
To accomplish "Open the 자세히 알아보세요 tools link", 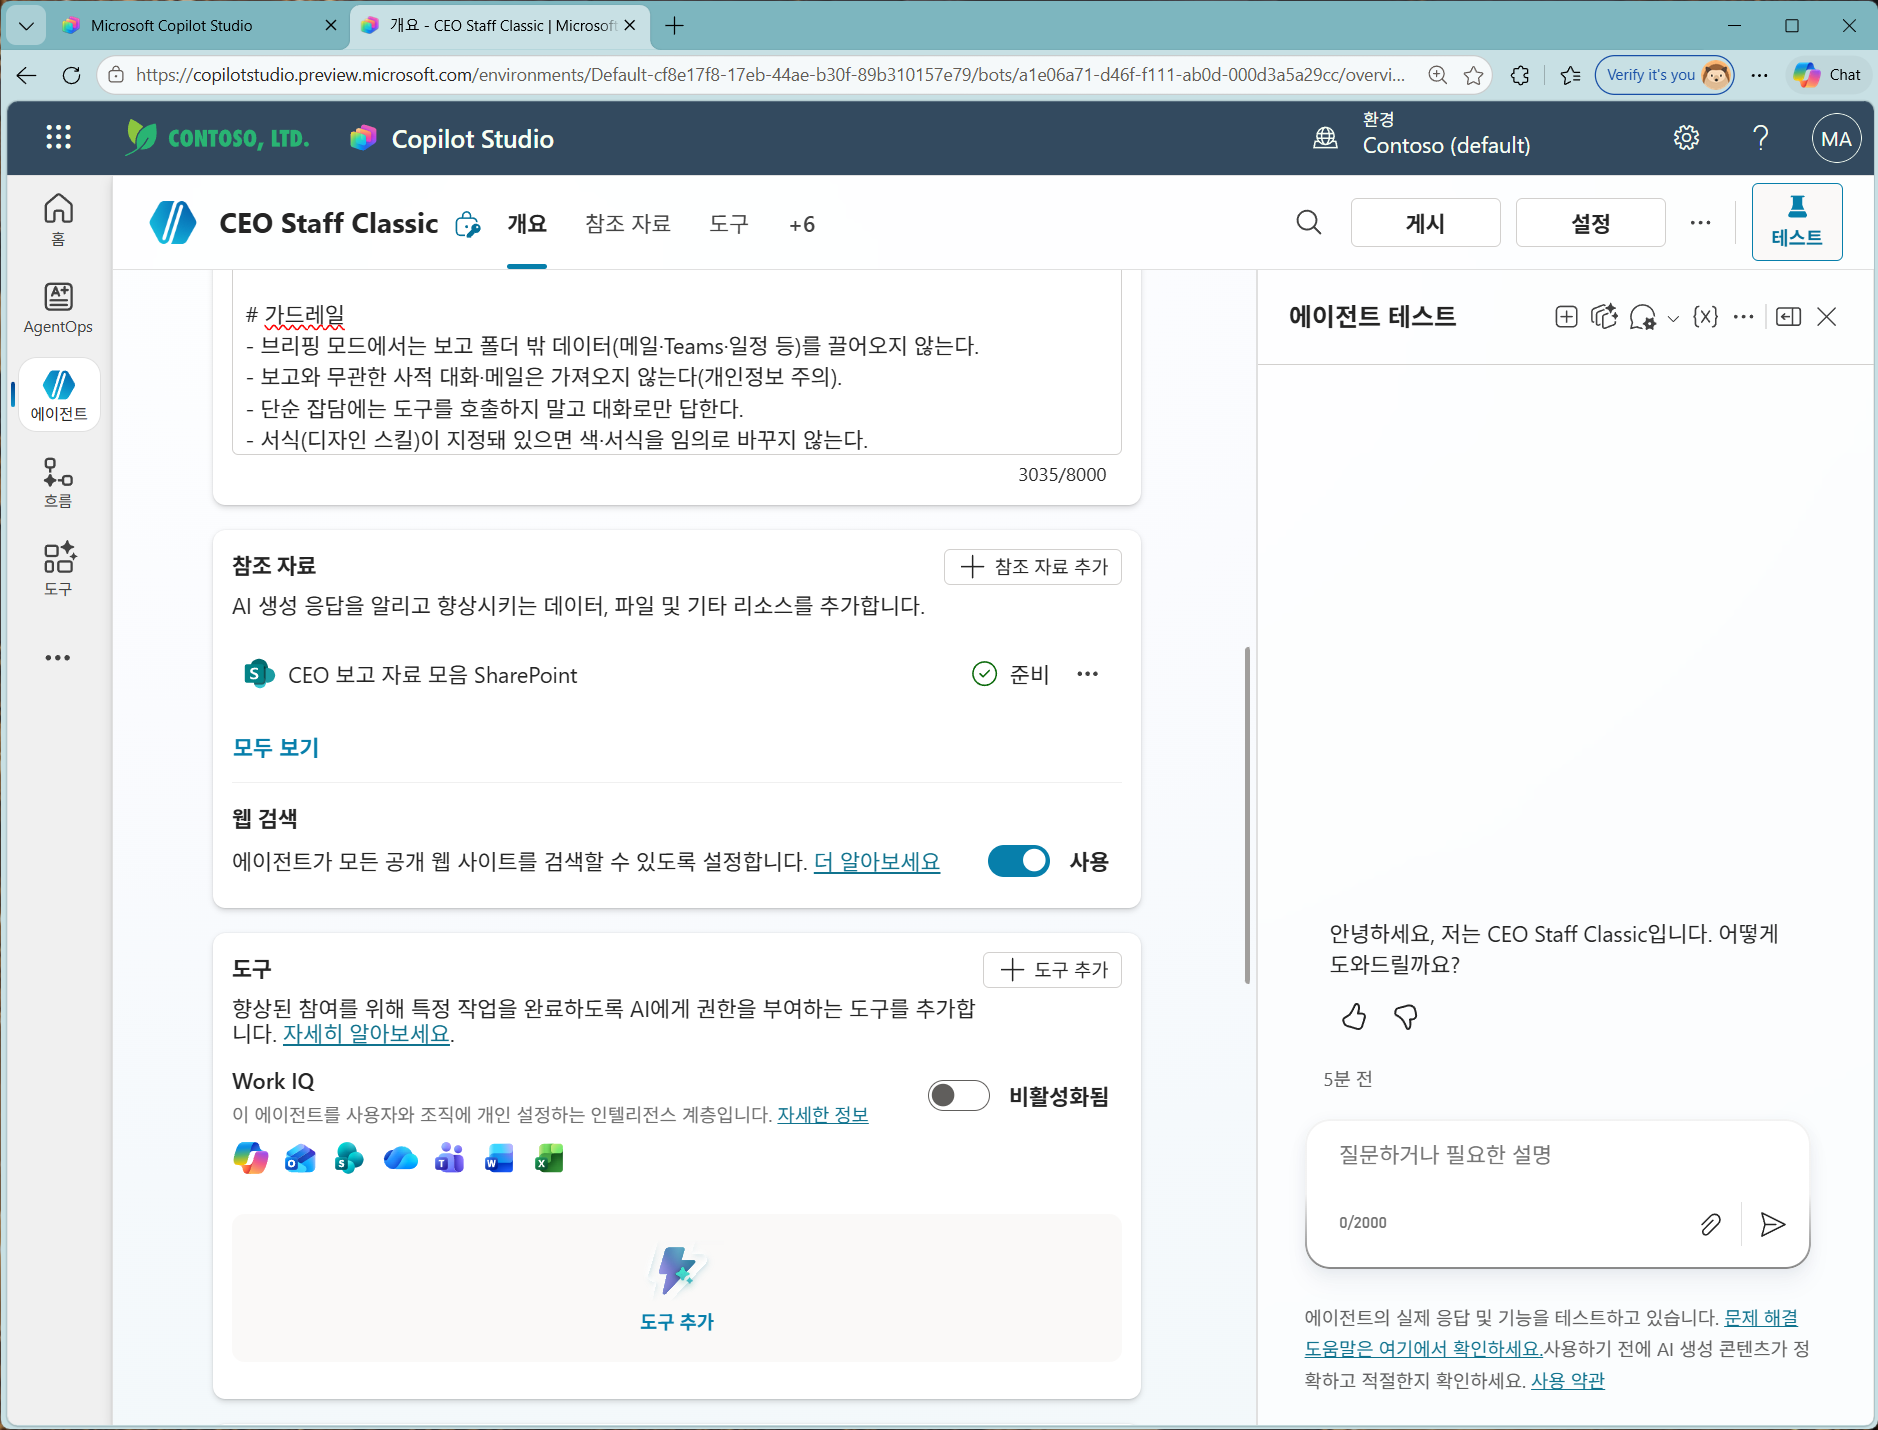I will click(366, 1033).
